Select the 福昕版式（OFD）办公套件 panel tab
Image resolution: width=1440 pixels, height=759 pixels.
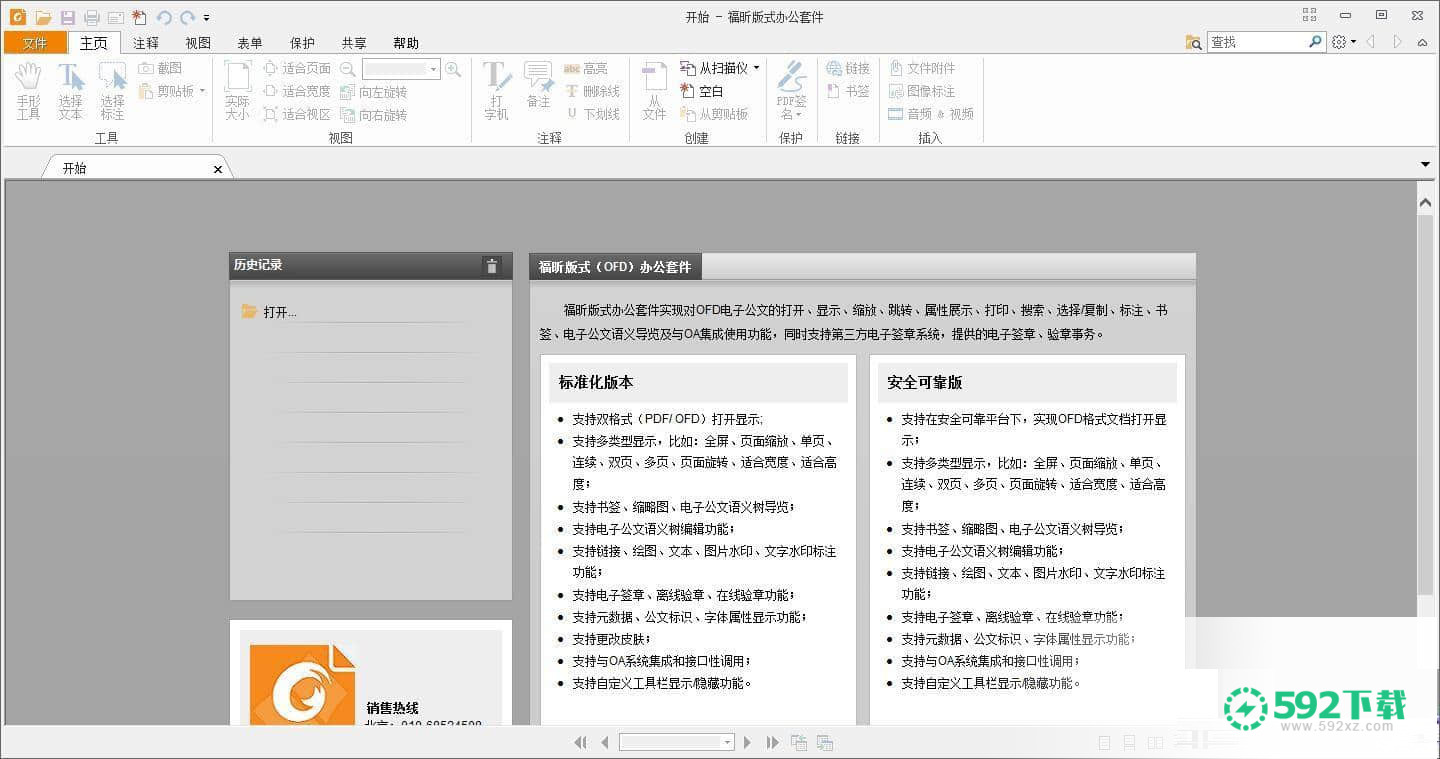(x=615, y=267)
